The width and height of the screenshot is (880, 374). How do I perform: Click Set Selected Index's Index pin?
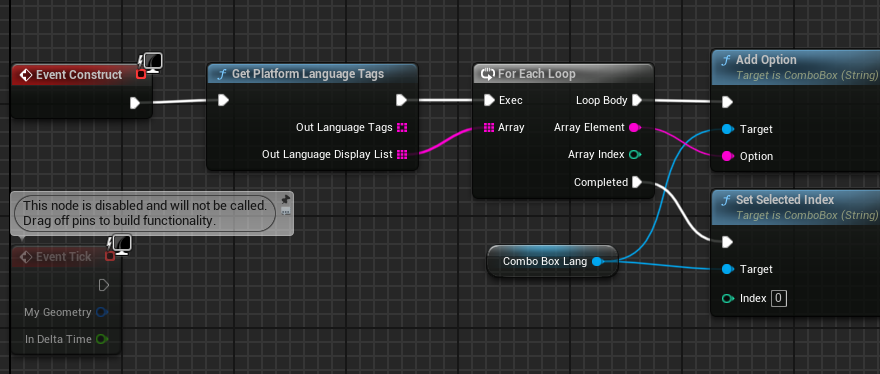pyautogui.click(x=728, y=298)
